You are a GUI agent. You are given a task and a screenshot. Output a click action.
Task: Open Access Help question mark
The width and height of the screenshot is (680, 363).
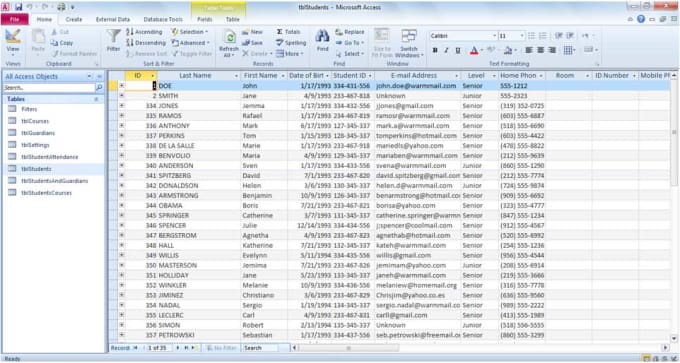tap(641, 19)
